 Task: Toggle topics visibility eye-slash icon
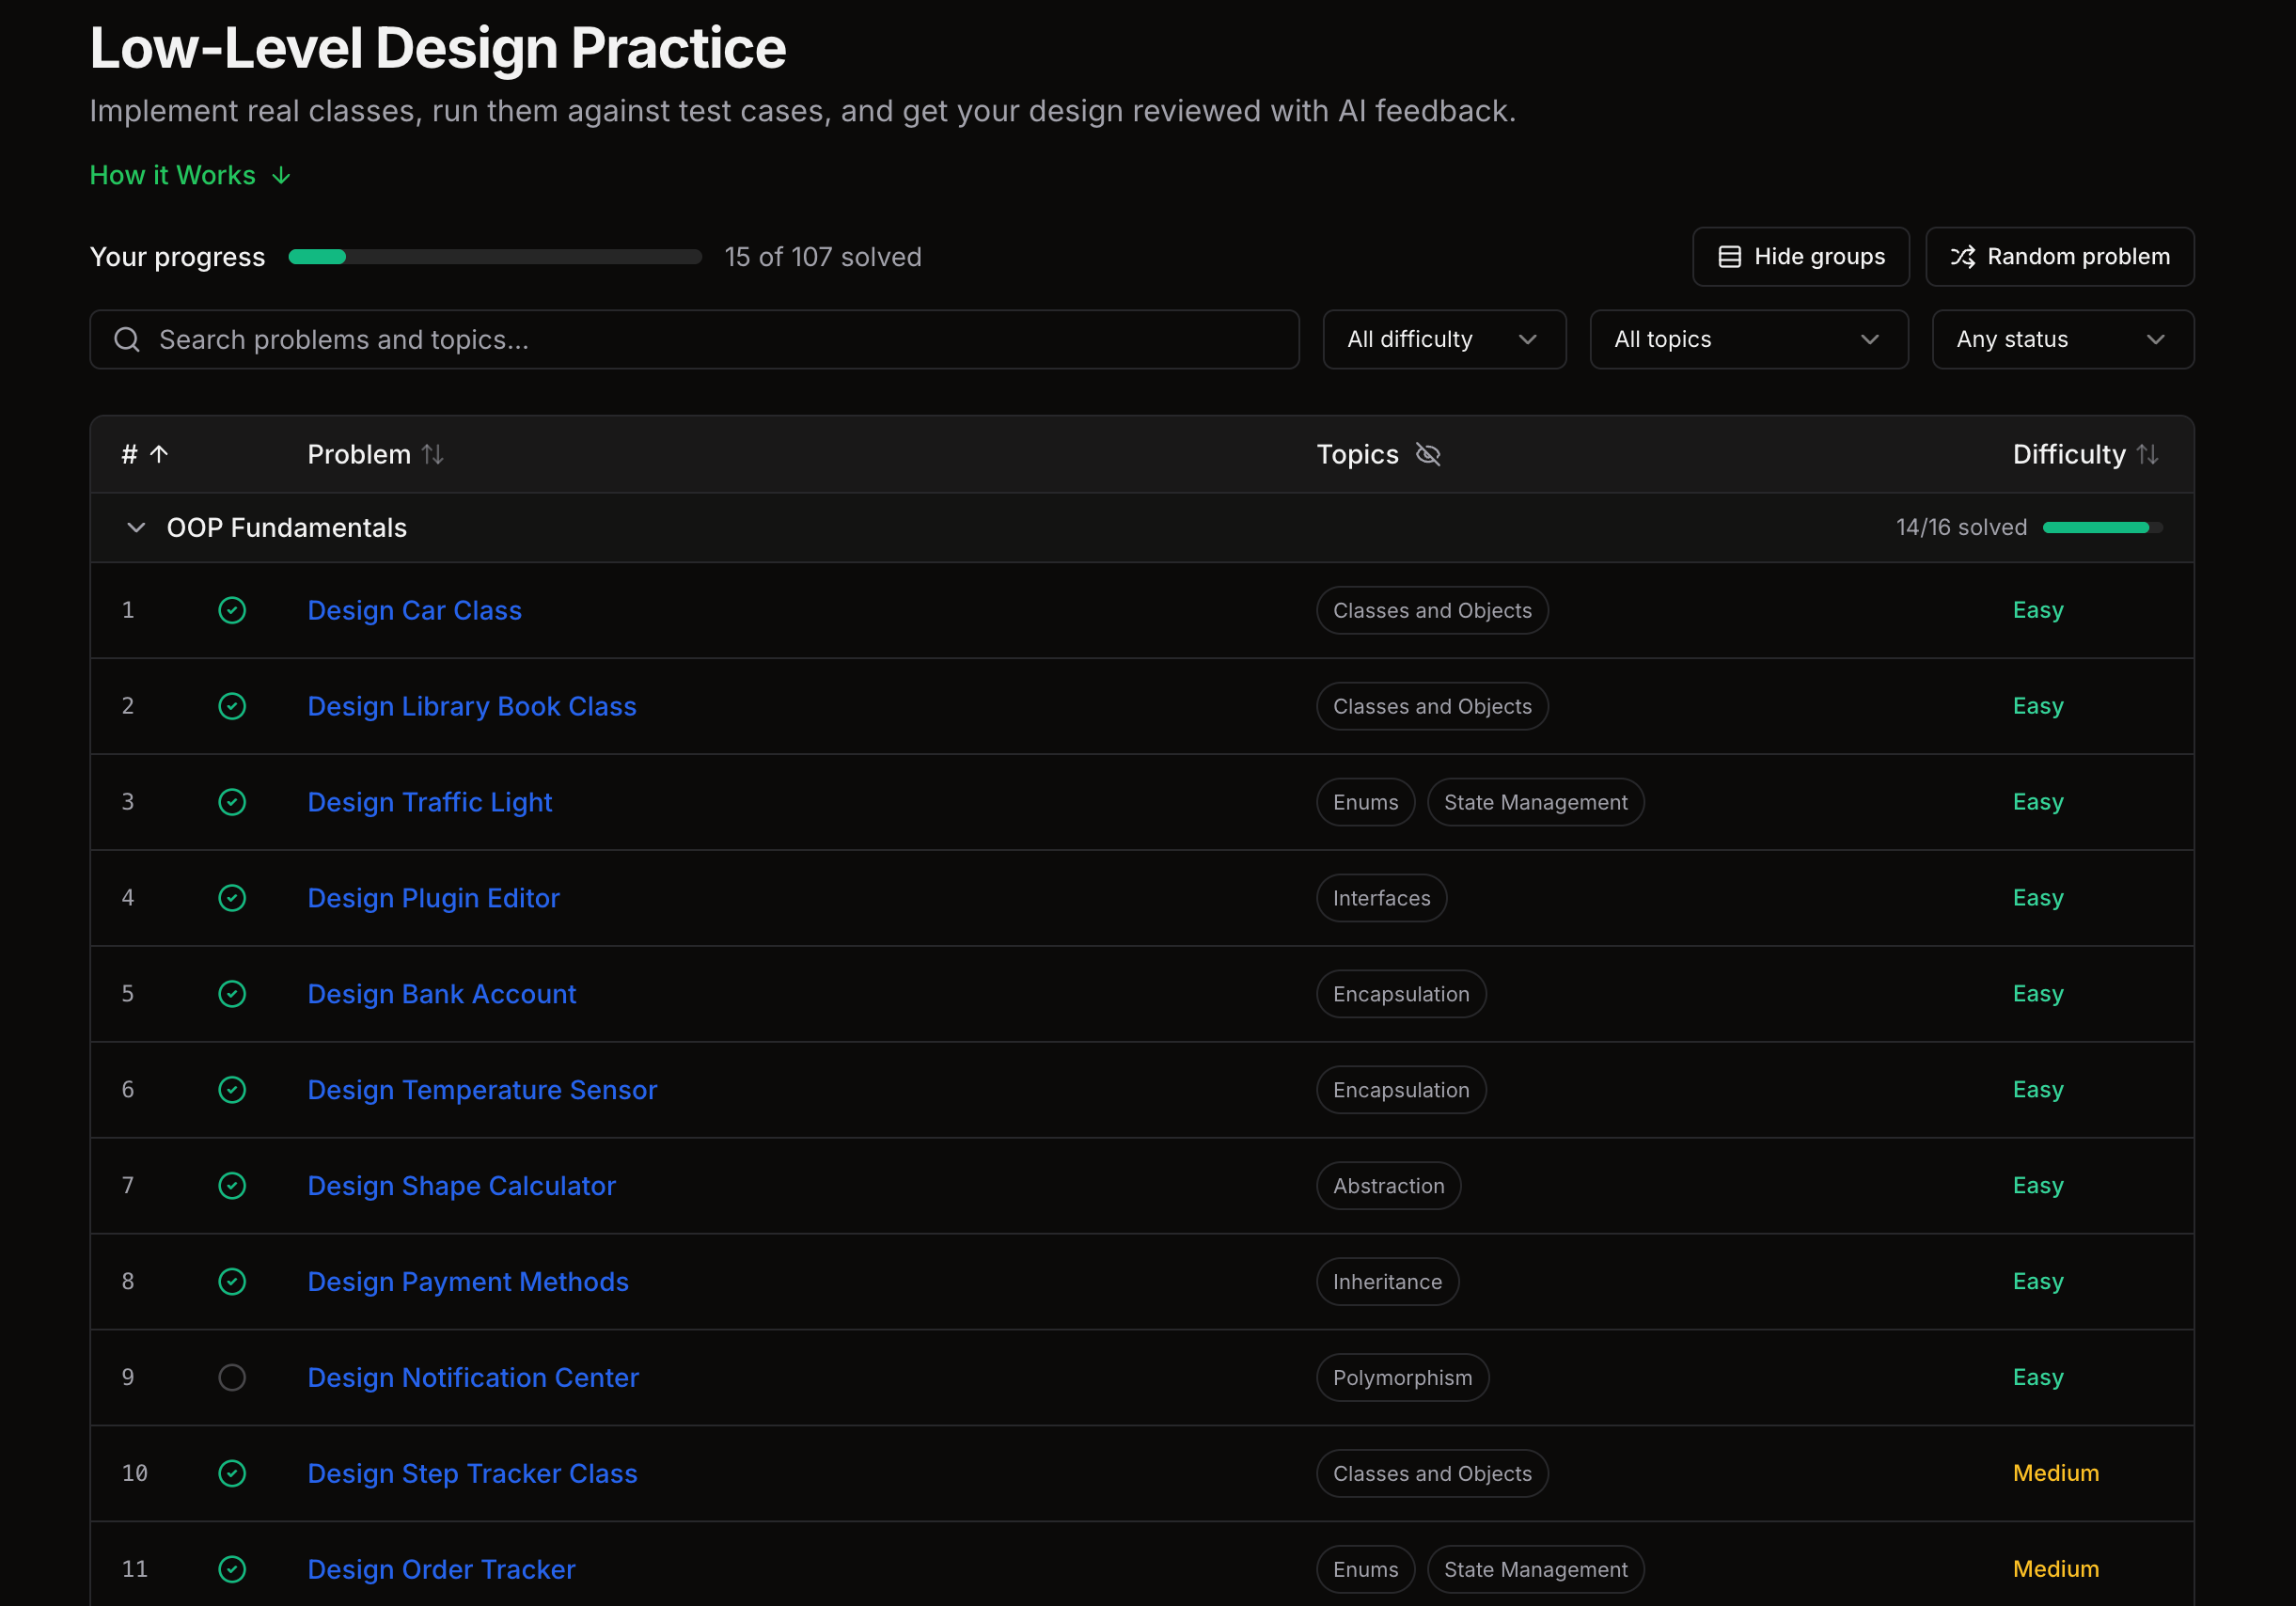coord(1428,454)
